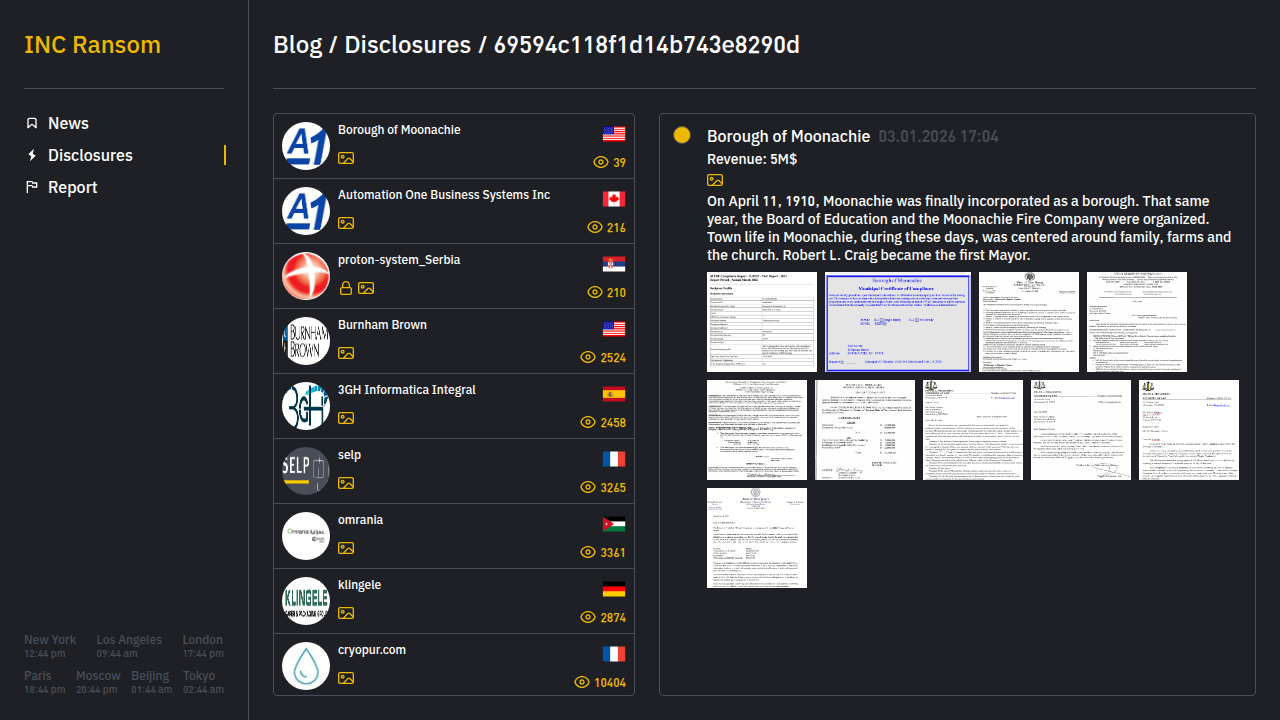The image size is (1280, 720).
Task: Click the Borough of Moonachie heading in detail panel
Action: coord(788,136)
